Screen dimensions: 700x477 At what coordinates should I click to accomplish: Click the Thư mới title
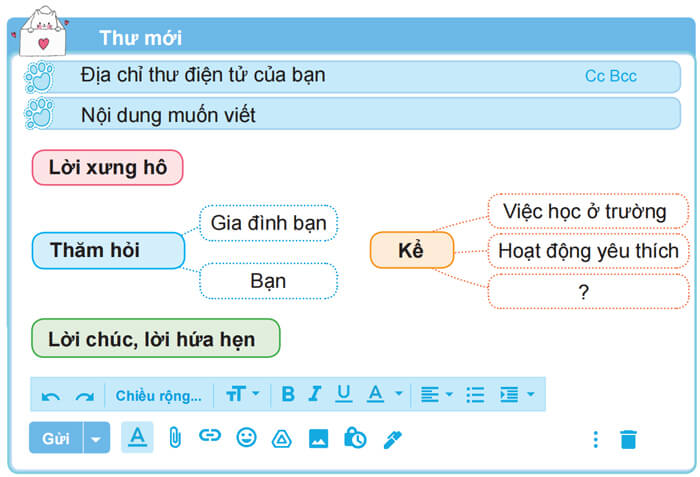[x=141, y=38]
